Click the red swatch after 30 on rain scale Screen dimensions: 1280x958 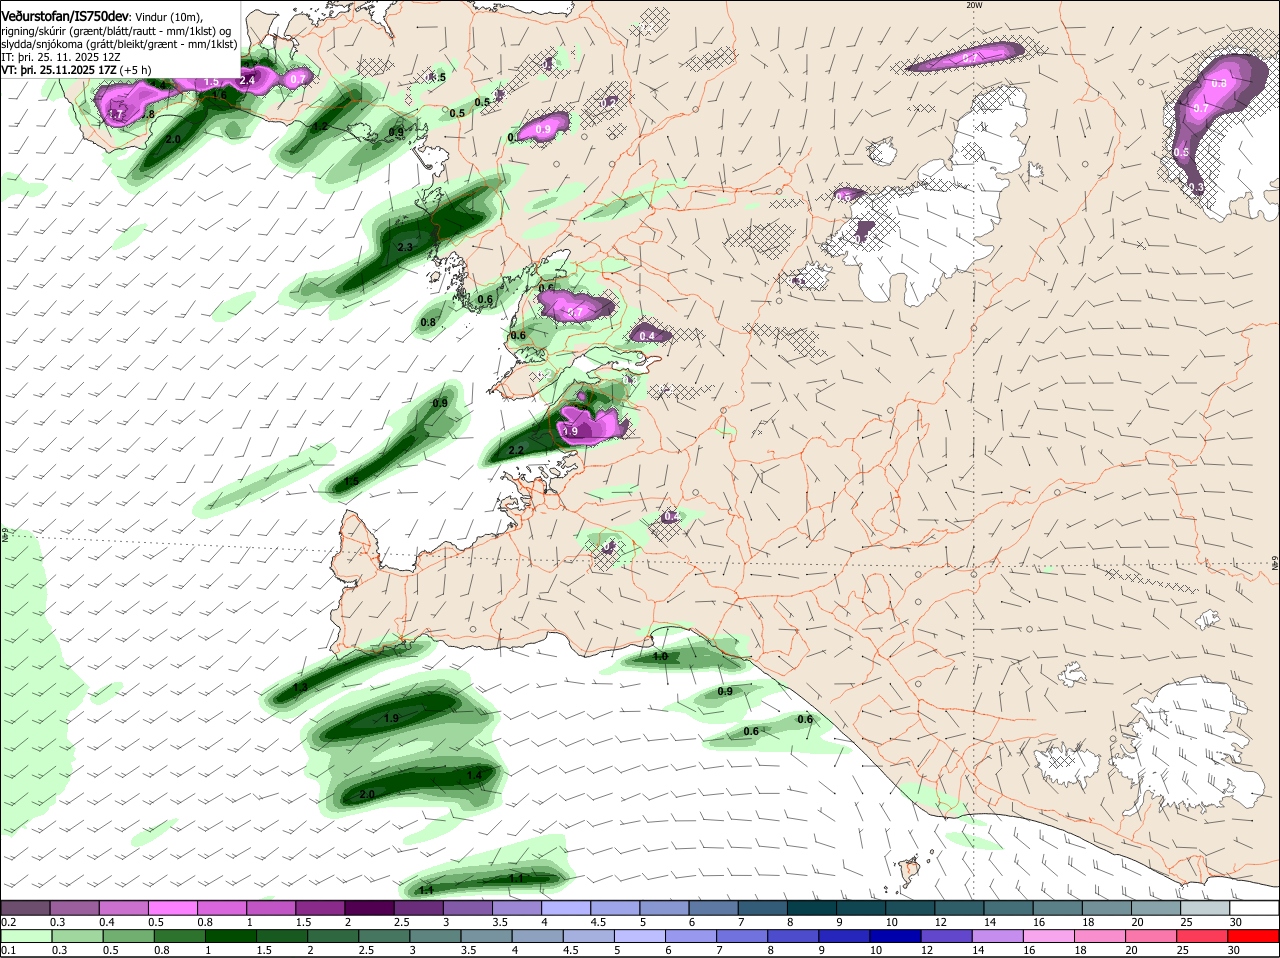coord(1255,936)
